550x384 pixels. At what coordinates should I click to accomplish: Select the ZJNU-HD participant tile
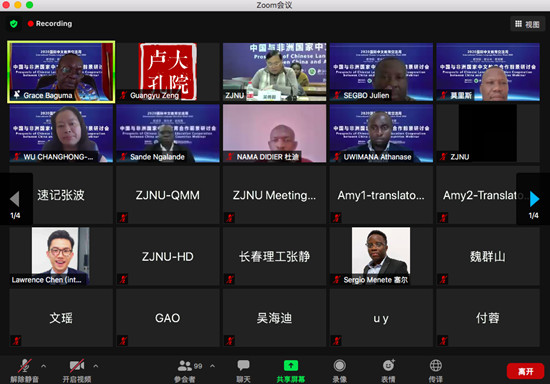point(168,256)
